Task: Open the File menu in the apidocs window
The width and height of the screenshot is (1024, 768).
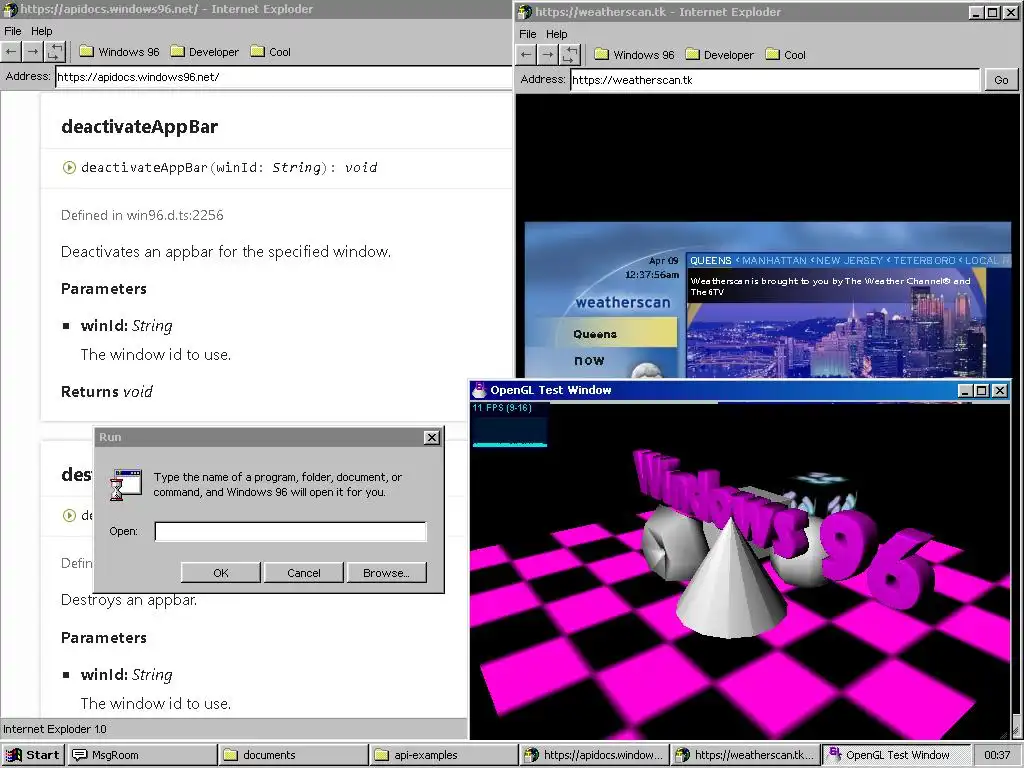Action: [13, 31]
